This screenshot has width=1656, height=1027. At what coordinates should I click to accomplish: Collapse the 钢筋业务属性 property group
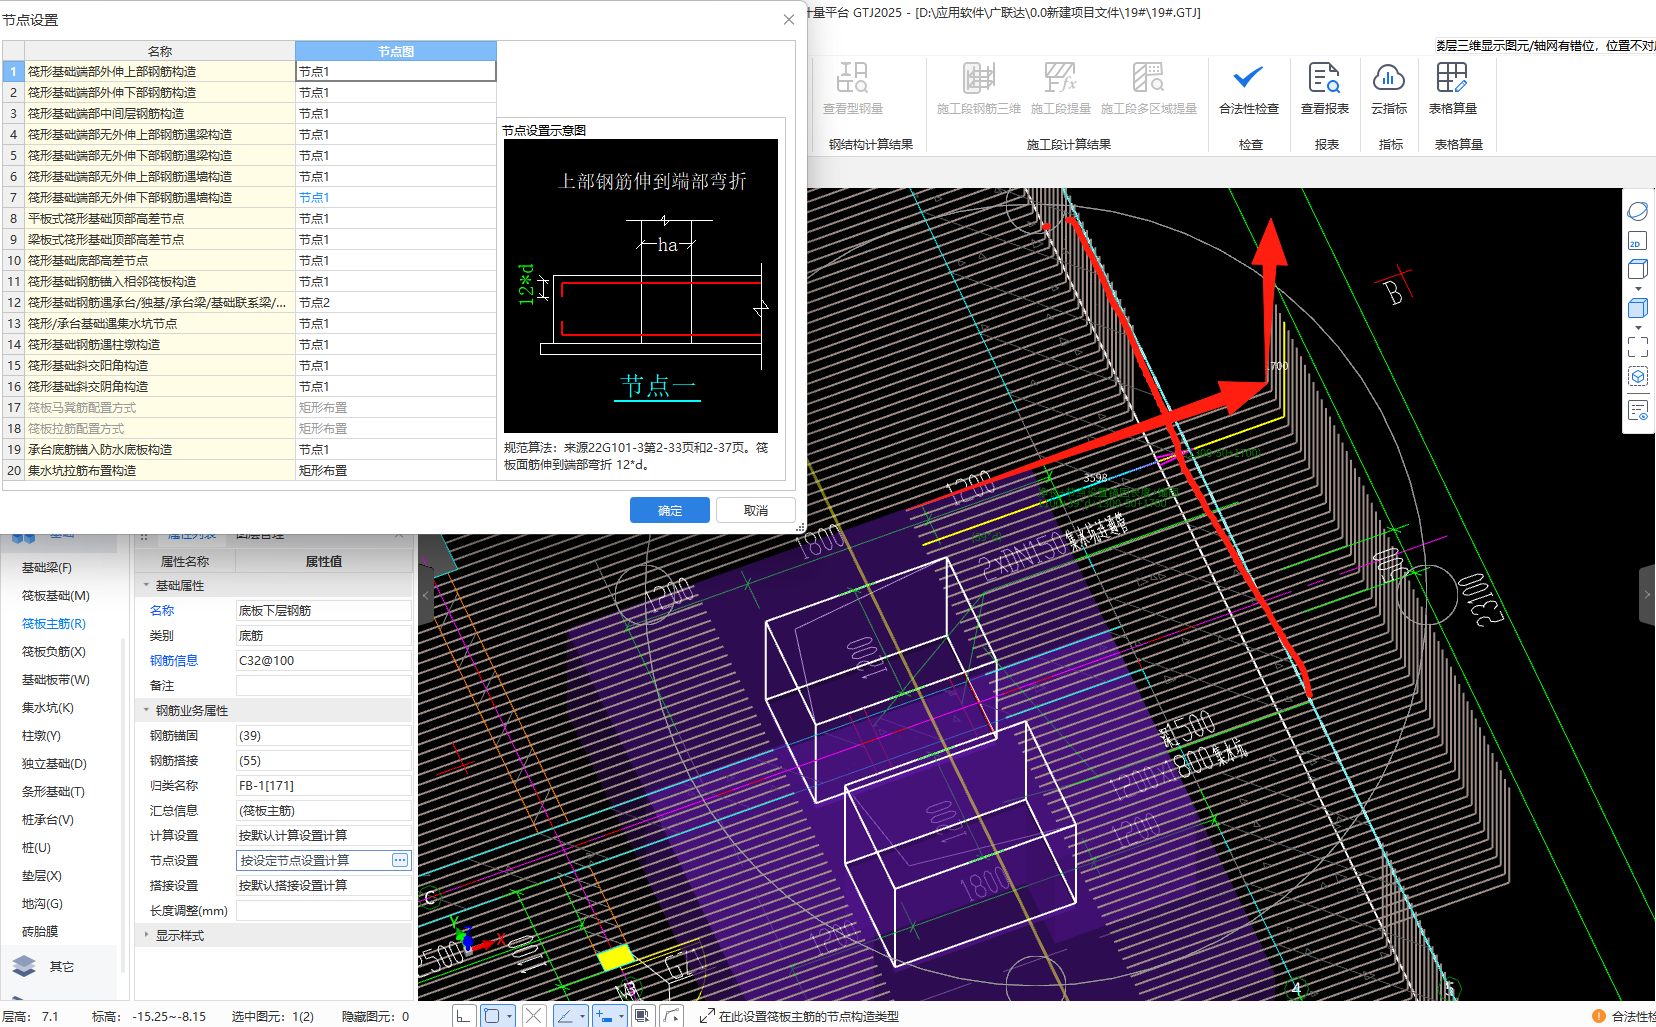click(146, 710)
